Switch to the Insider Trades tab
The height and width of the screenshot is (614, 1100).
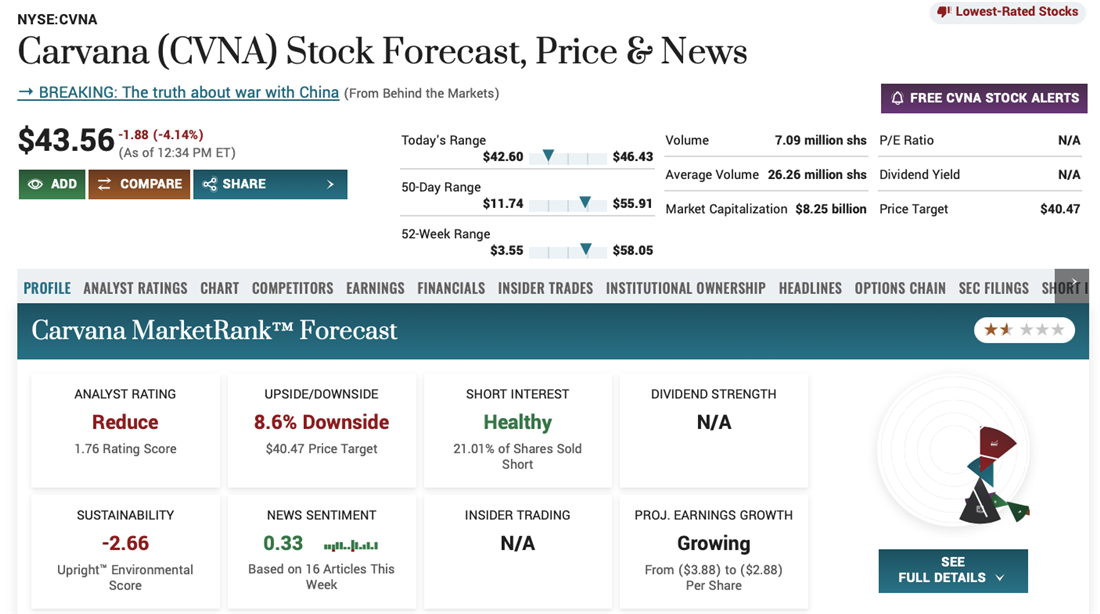[x=545, y=288]
